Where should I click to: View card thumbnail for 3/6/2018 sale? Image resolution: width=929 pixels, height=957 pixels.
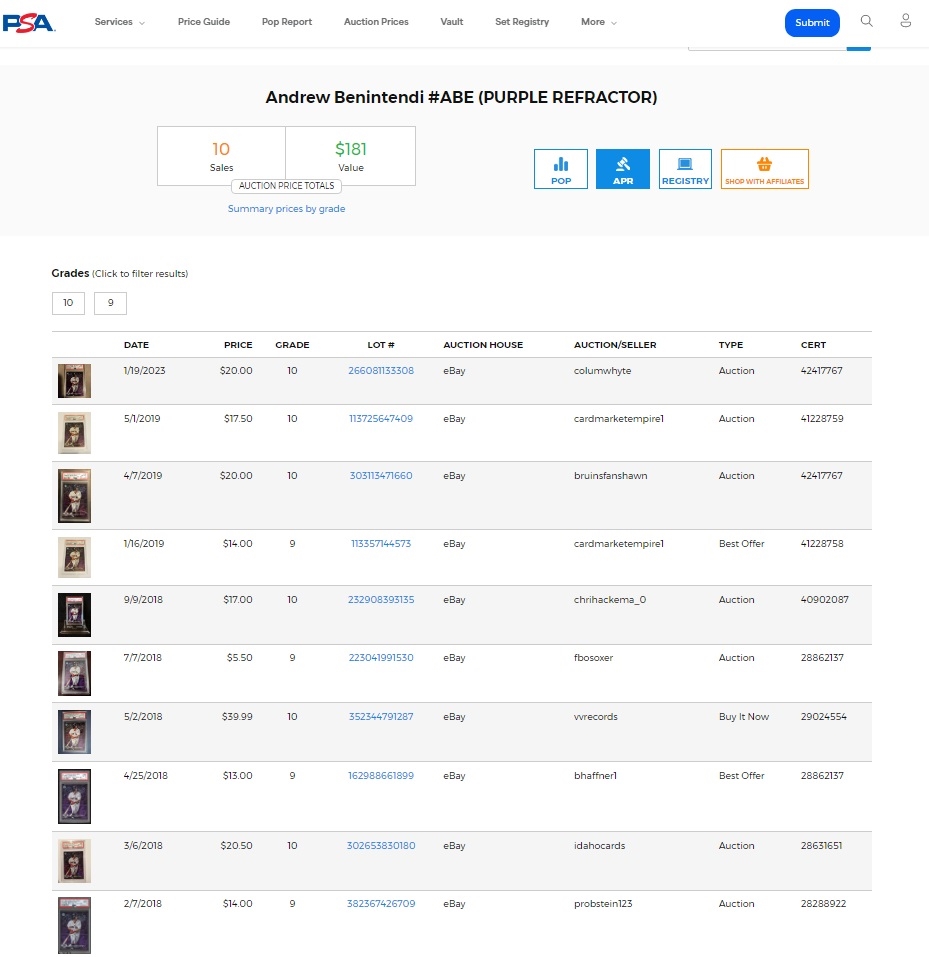[74, 861]
